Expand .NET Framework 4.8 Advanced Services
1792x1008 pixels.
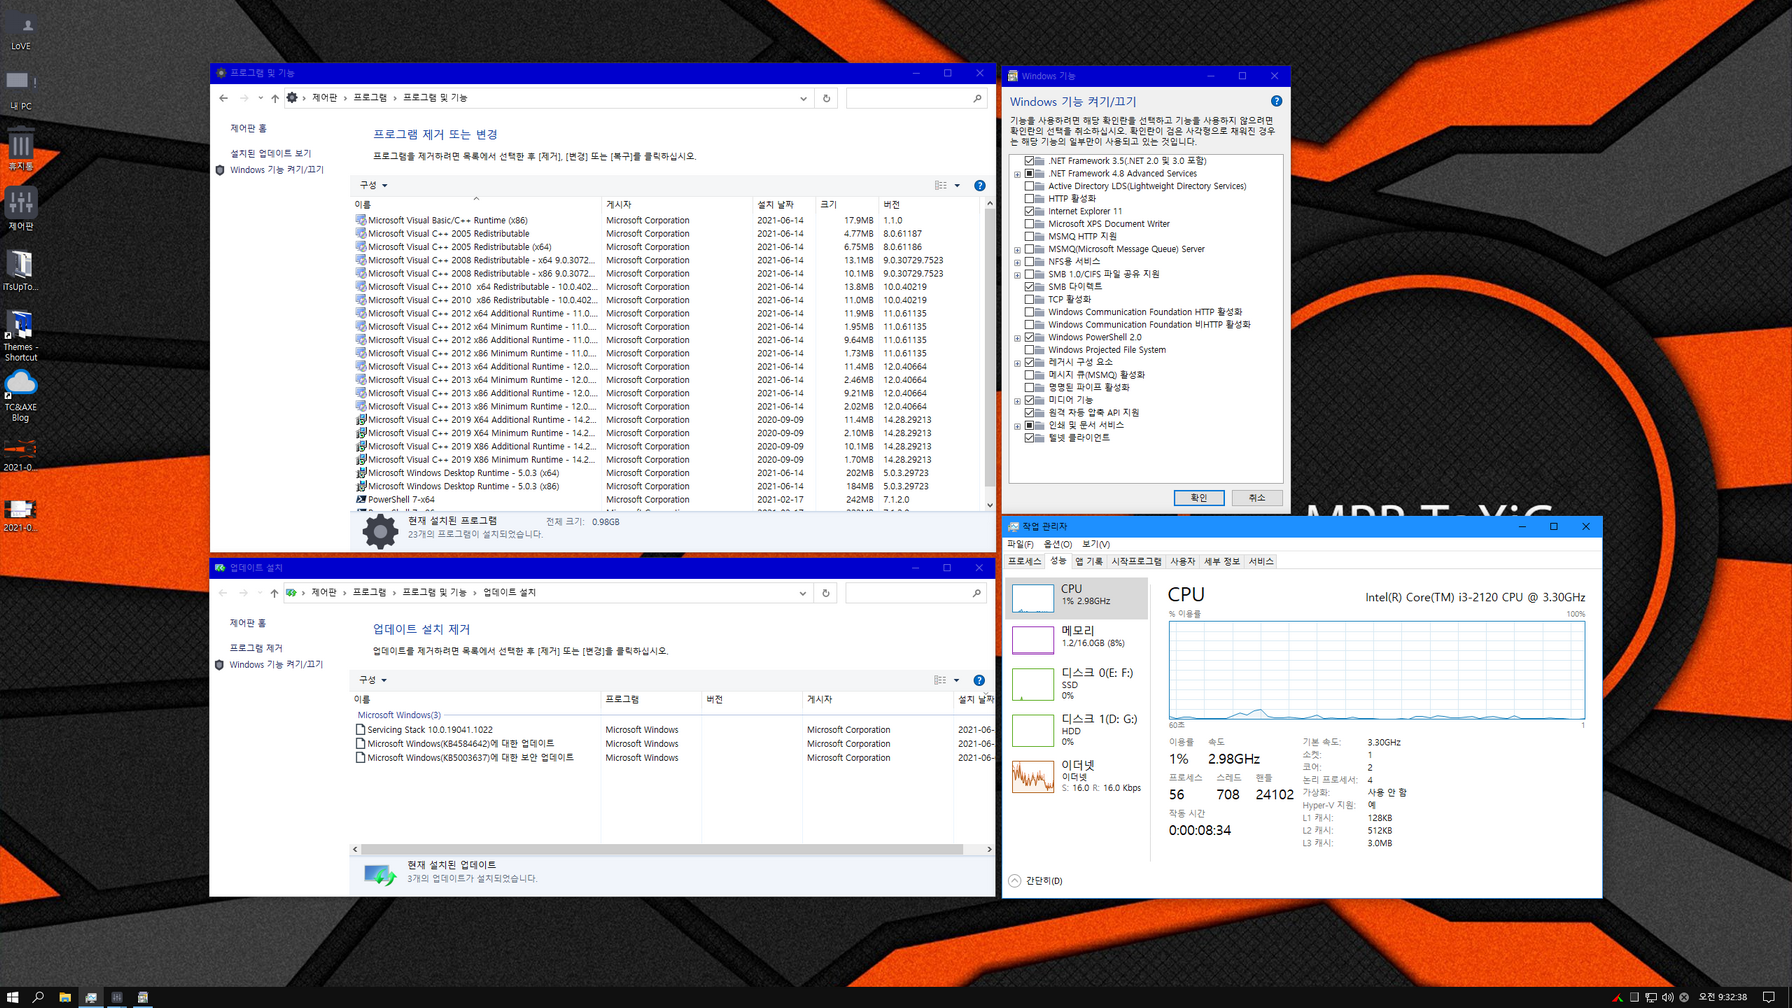1018,174
